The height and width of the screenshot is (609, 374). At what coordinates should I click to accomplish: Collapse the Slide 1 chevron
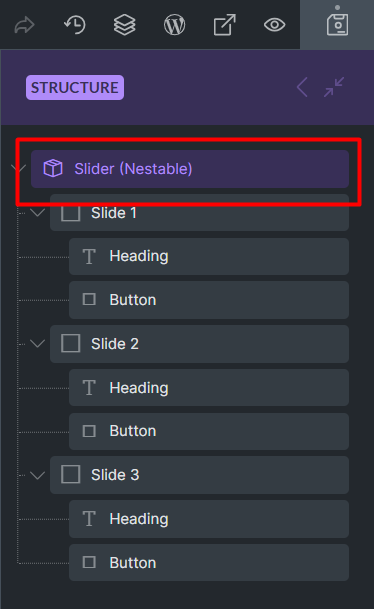(x=37, y=212)
